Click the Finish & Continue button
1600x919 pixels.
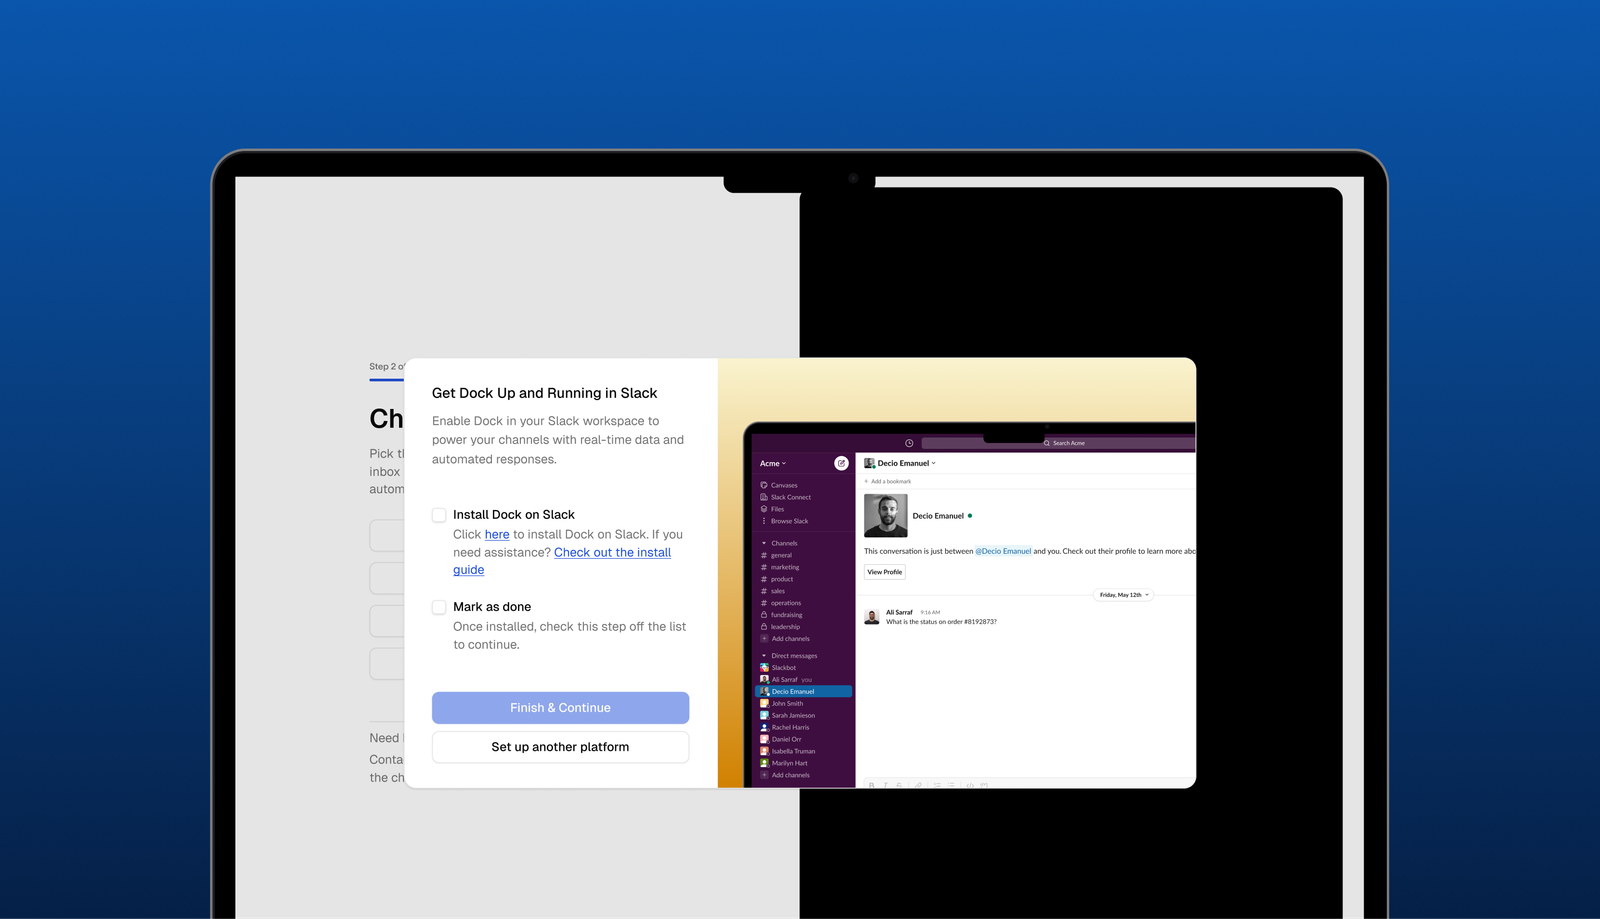560,708
